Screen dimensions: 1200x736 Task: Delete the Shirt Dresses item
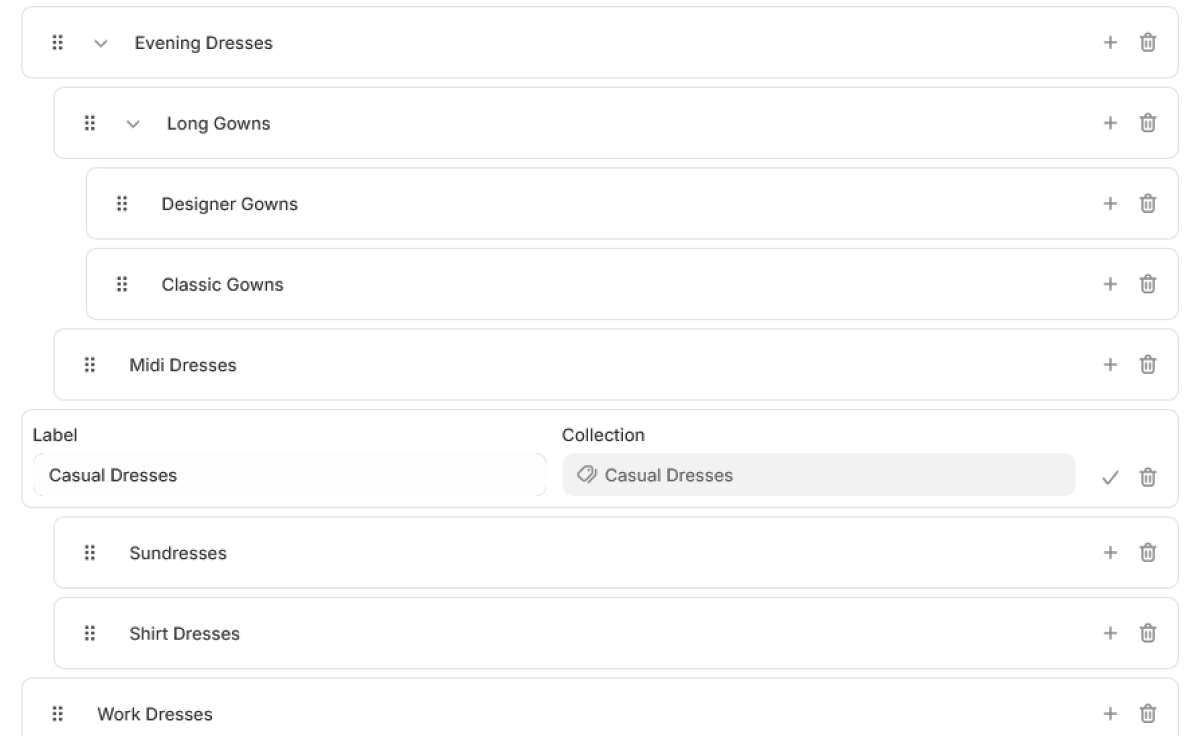1148,633
